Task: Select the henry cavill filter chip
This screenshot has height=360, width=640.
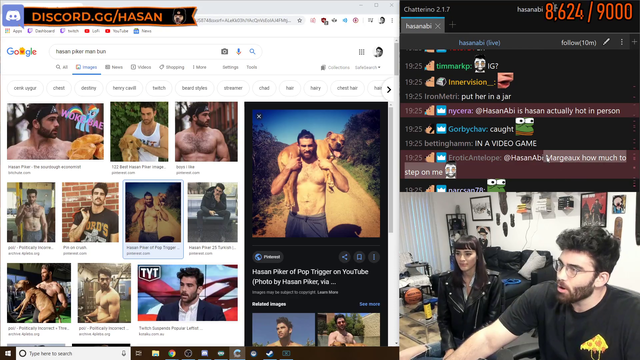Action: (124, 88)
